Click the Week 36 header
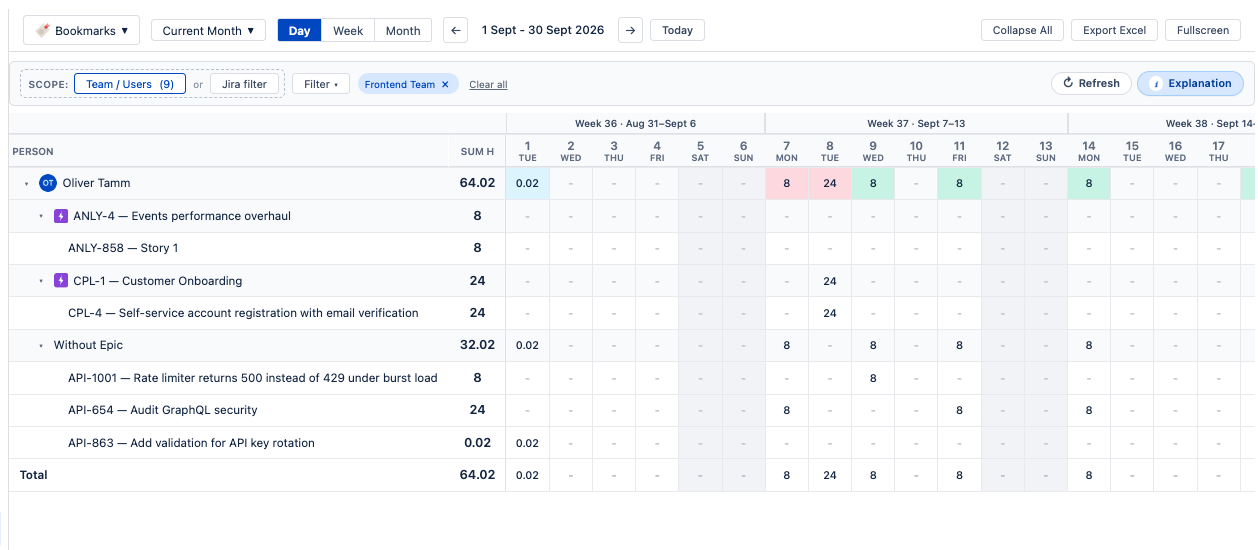1258x550 pixels. (x=635, y=124)
